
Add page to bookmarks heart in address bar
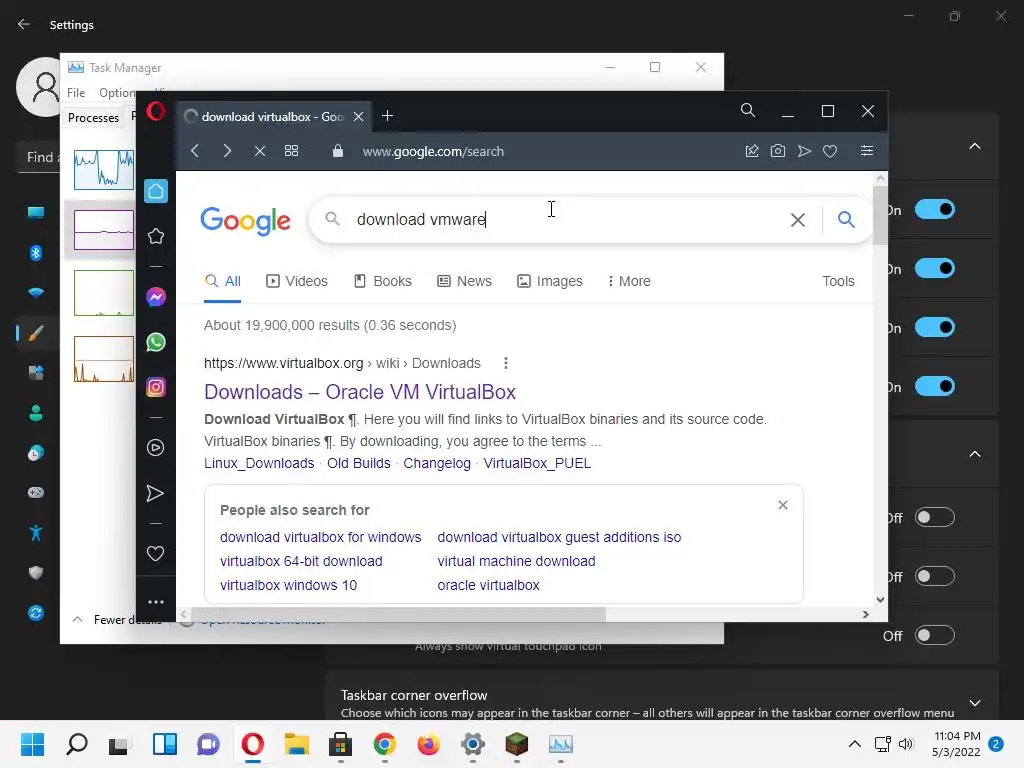tap(830, 152)
